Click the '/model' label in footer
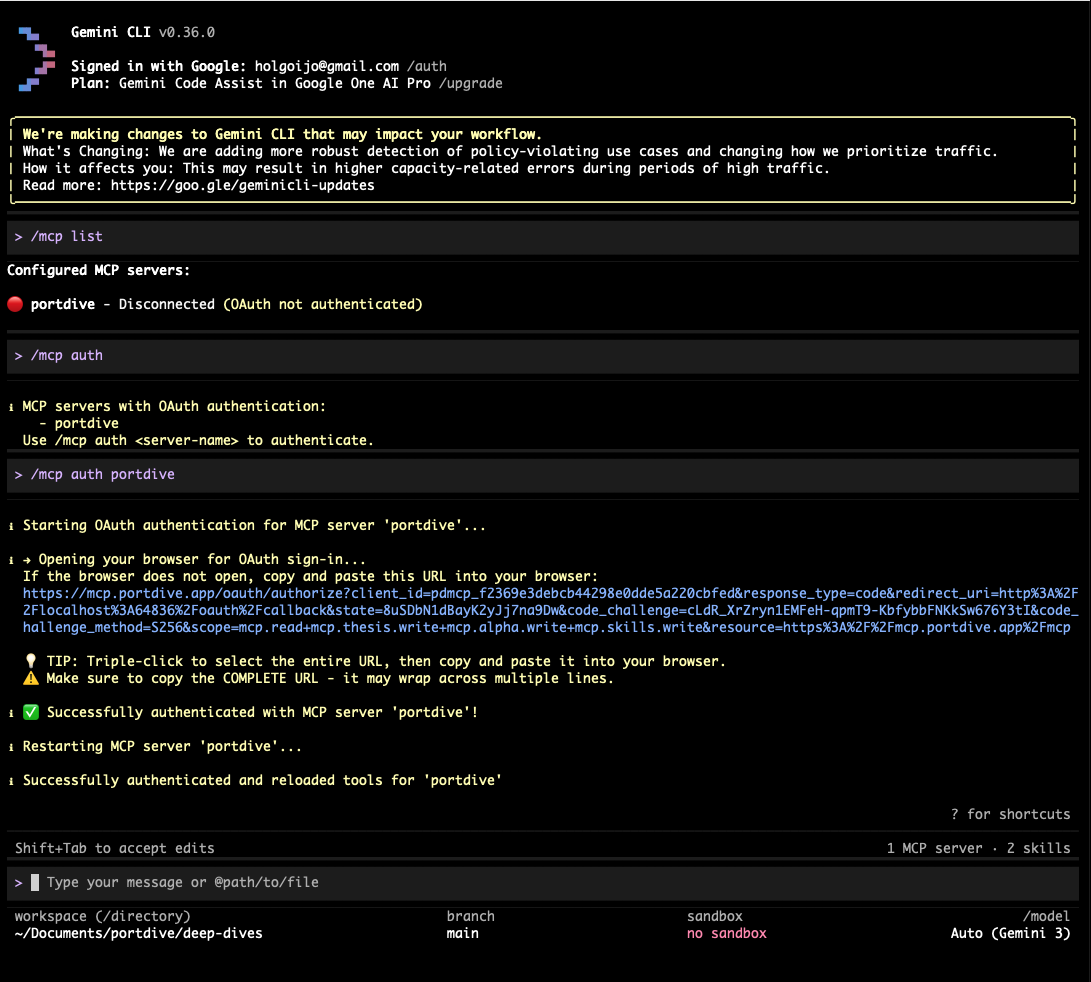Image resolution: width=1091 pixels, height=982 pixels. click(x=1046, y=917)
